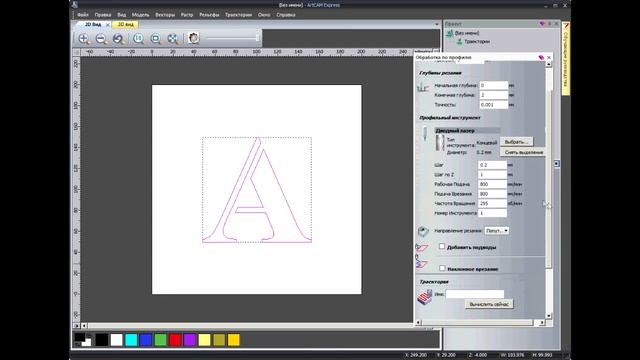Open the yellow tutorial side tab
640x360 pixels.
[566, 59]
